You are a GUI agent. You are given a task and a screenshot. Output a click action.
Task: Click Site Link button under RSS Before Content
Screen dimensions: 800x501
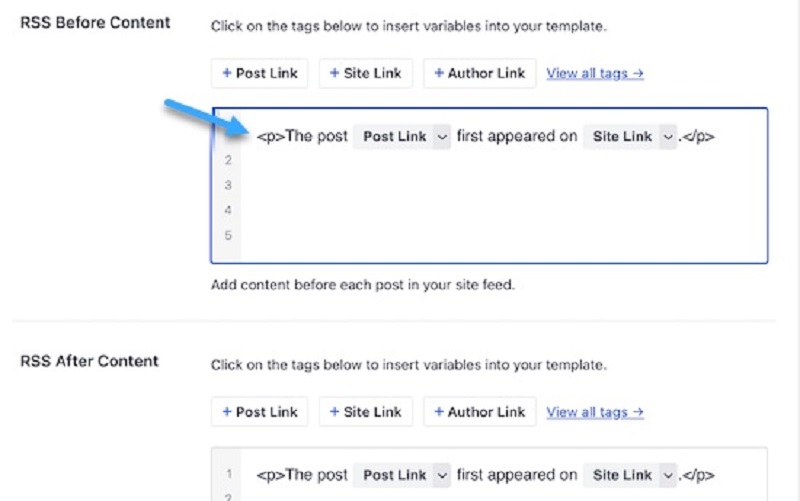365,73
